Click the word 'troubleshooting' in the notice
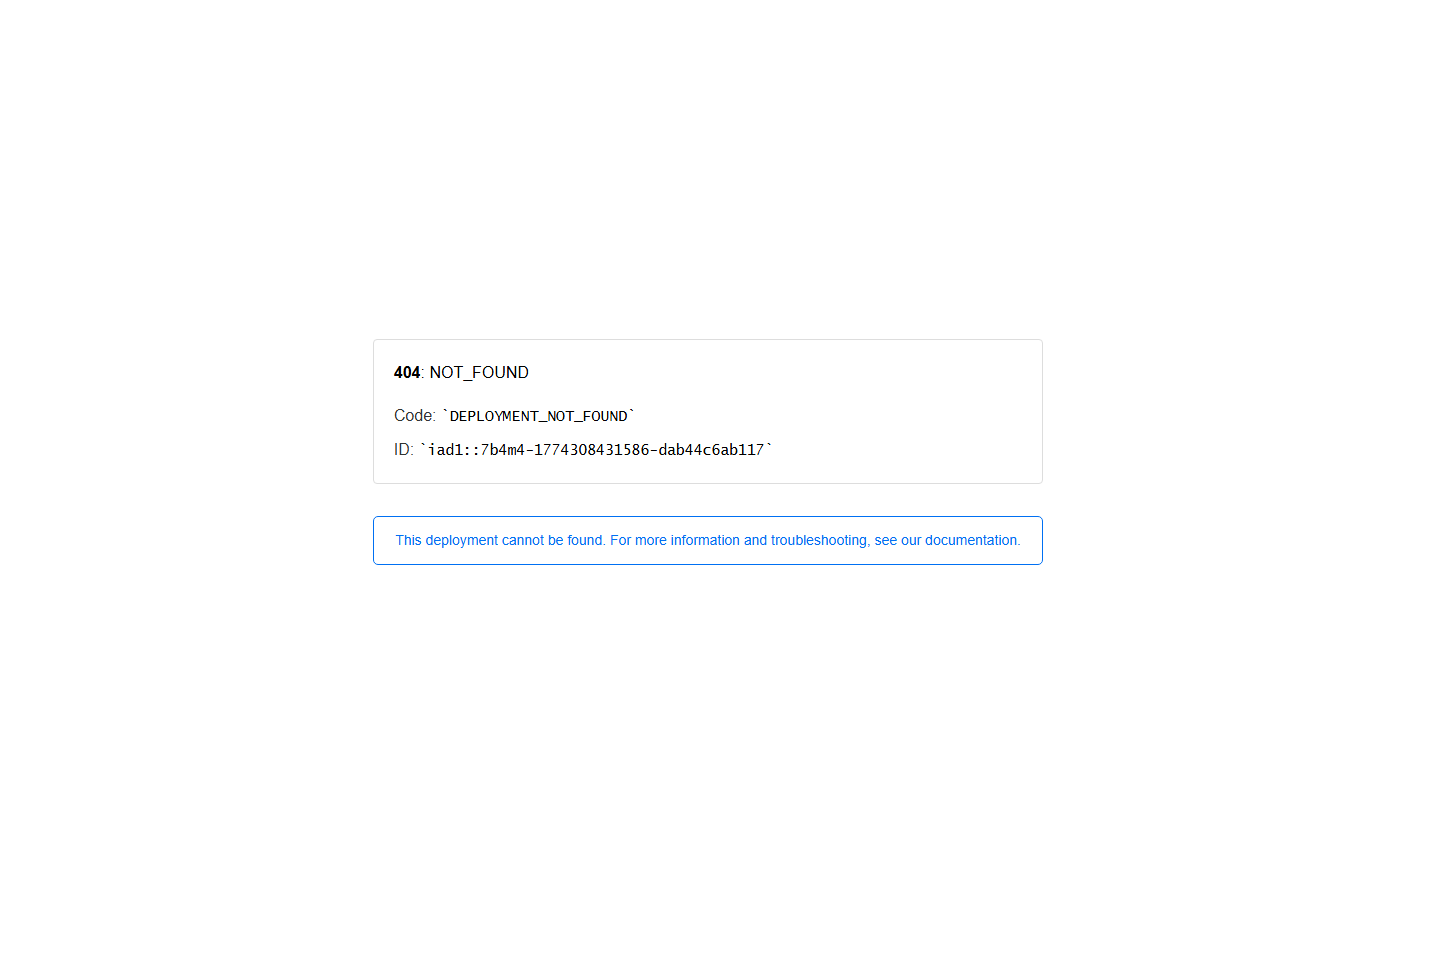This screenshot has height=980, width=1440. point(818,540)
